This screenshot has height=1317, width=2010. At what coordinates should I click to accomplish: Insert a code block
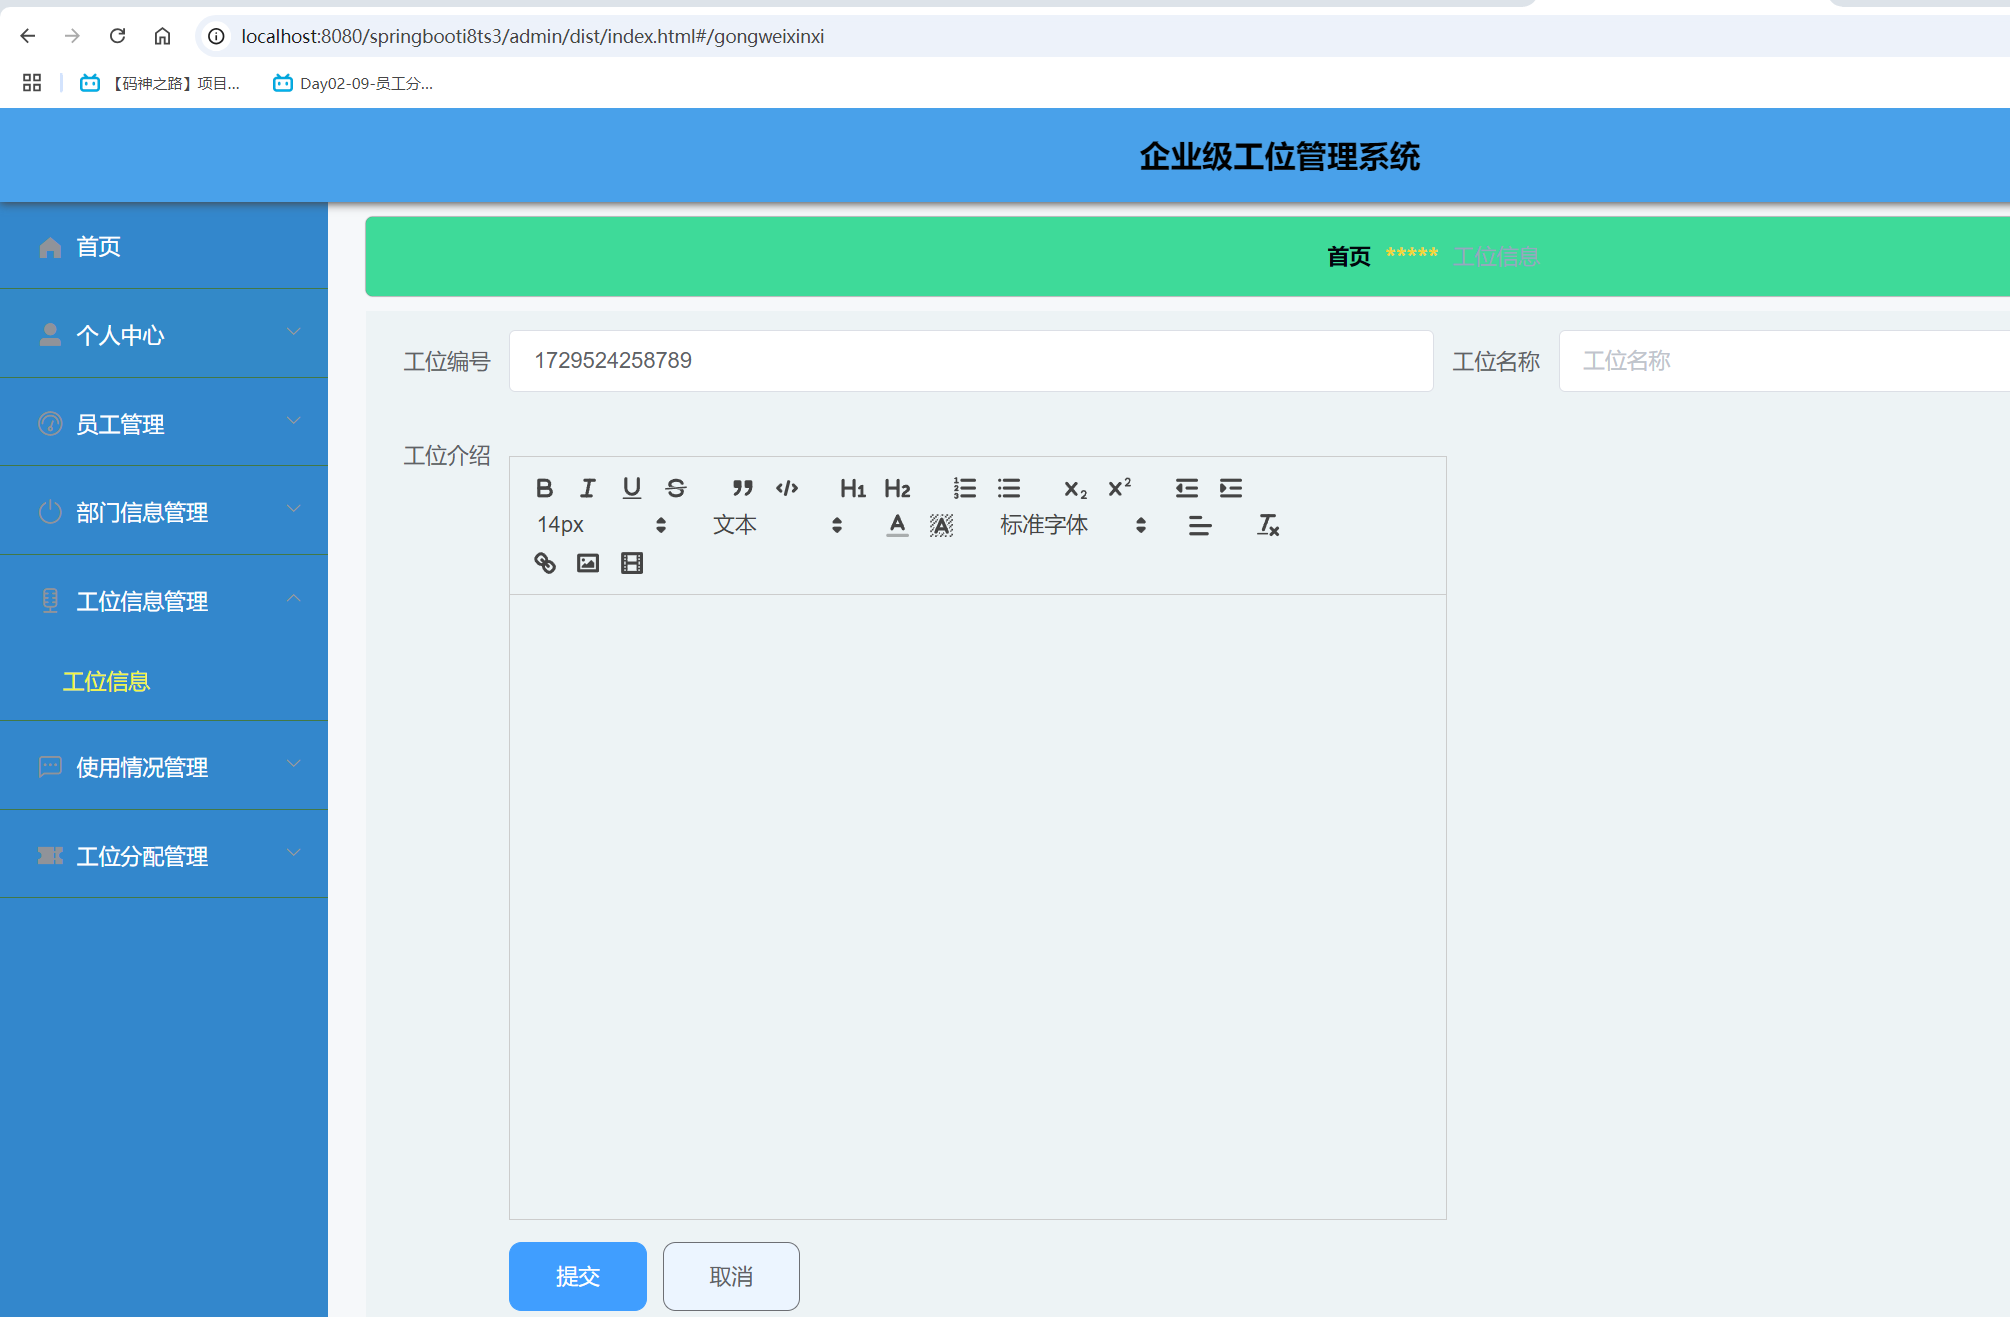(787, 488)
